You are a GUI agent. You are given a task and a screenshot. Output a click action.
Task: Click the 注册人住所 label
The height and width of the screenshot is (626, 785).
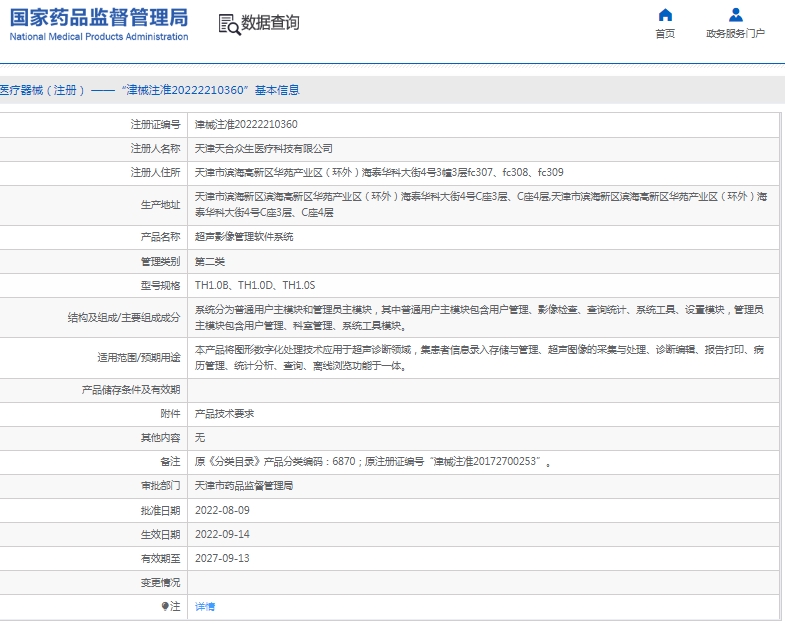pyautogui.click(x=155, y=172)
